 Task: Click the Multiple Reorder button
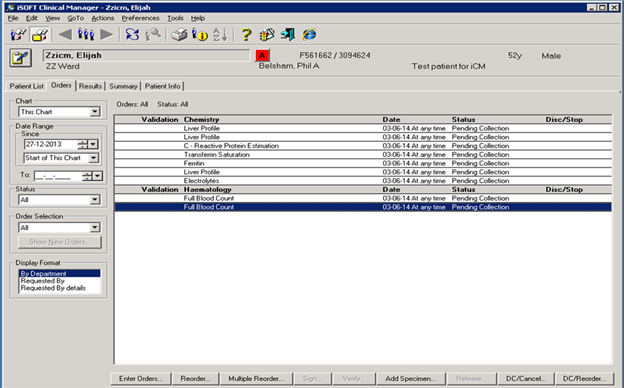point(256,378)
